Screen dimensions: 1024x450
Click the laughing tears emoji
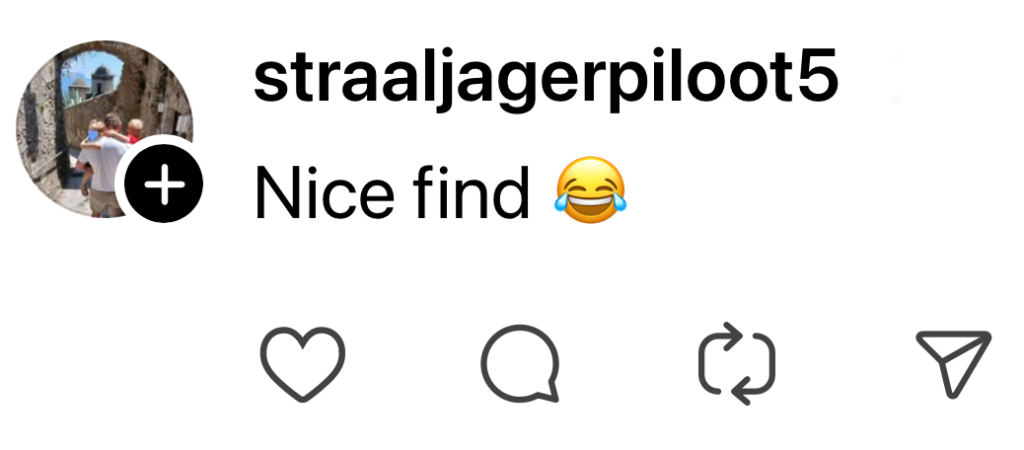[x=590, y=191]
